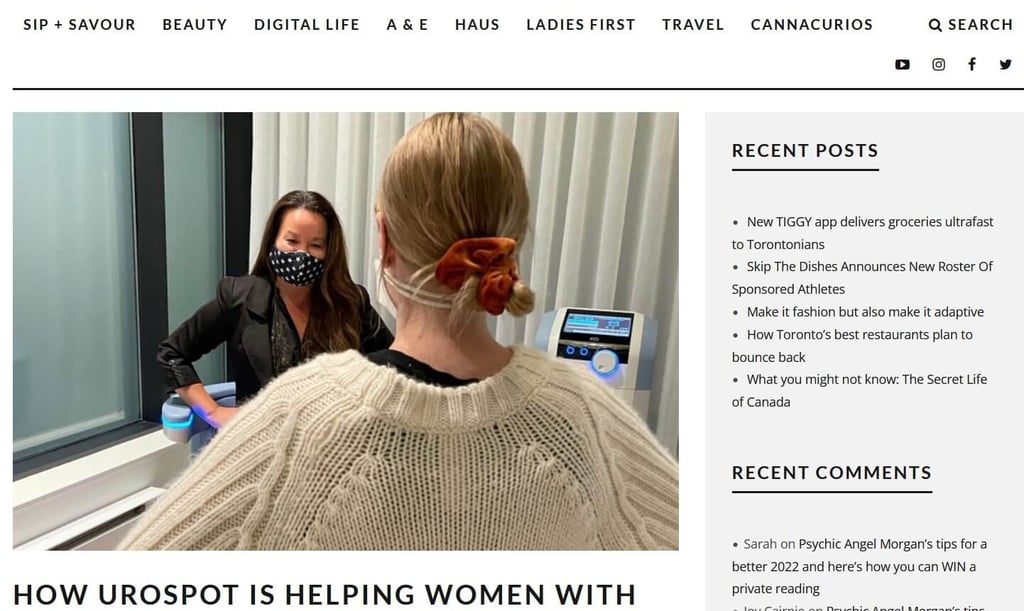Open the Facebook social icon
This screenshot has height=611, width=1024.
[972, 64]
